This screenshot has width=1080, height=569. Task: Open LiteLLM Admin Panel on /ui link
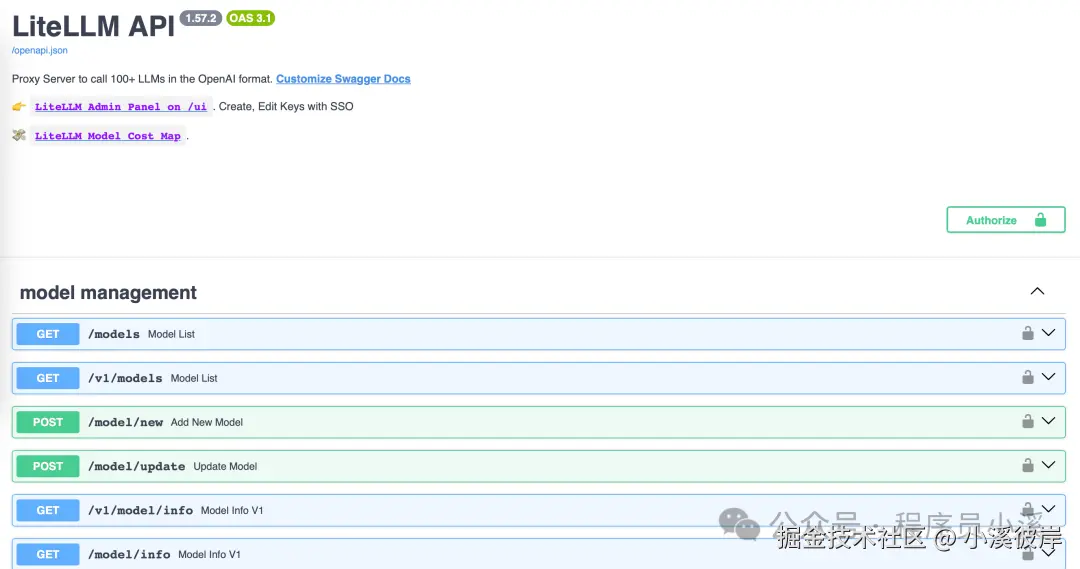point(121,107)
